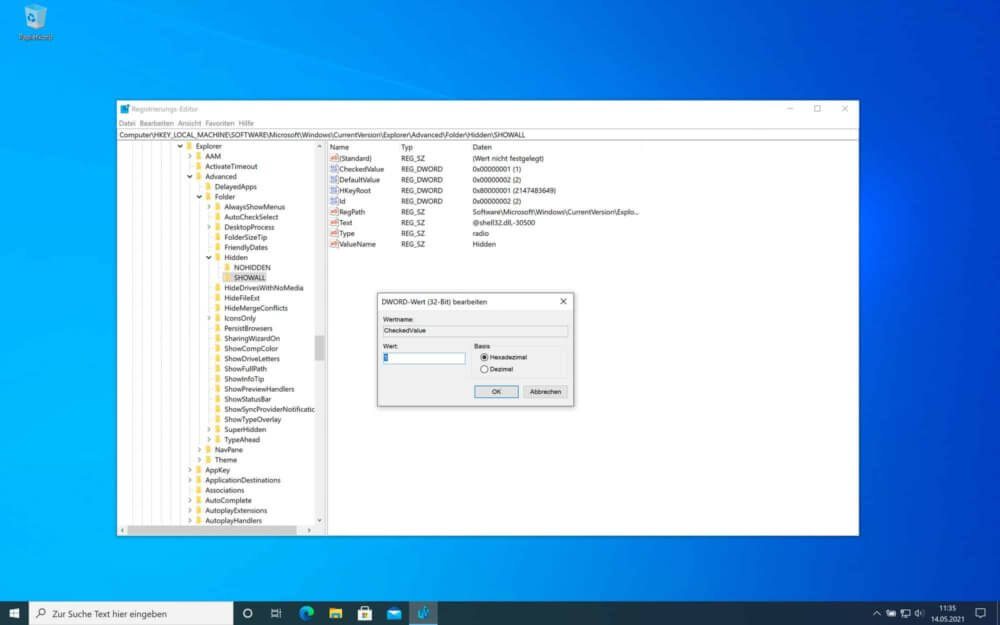Select the RegPath string value icon
The width and height of the screenshot is (1000, 625).
(x=334, y=212)
